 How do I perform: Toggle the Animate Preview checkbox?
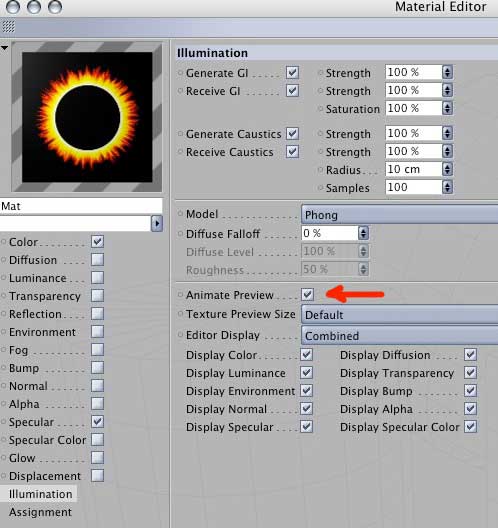[x=307, y=294]
